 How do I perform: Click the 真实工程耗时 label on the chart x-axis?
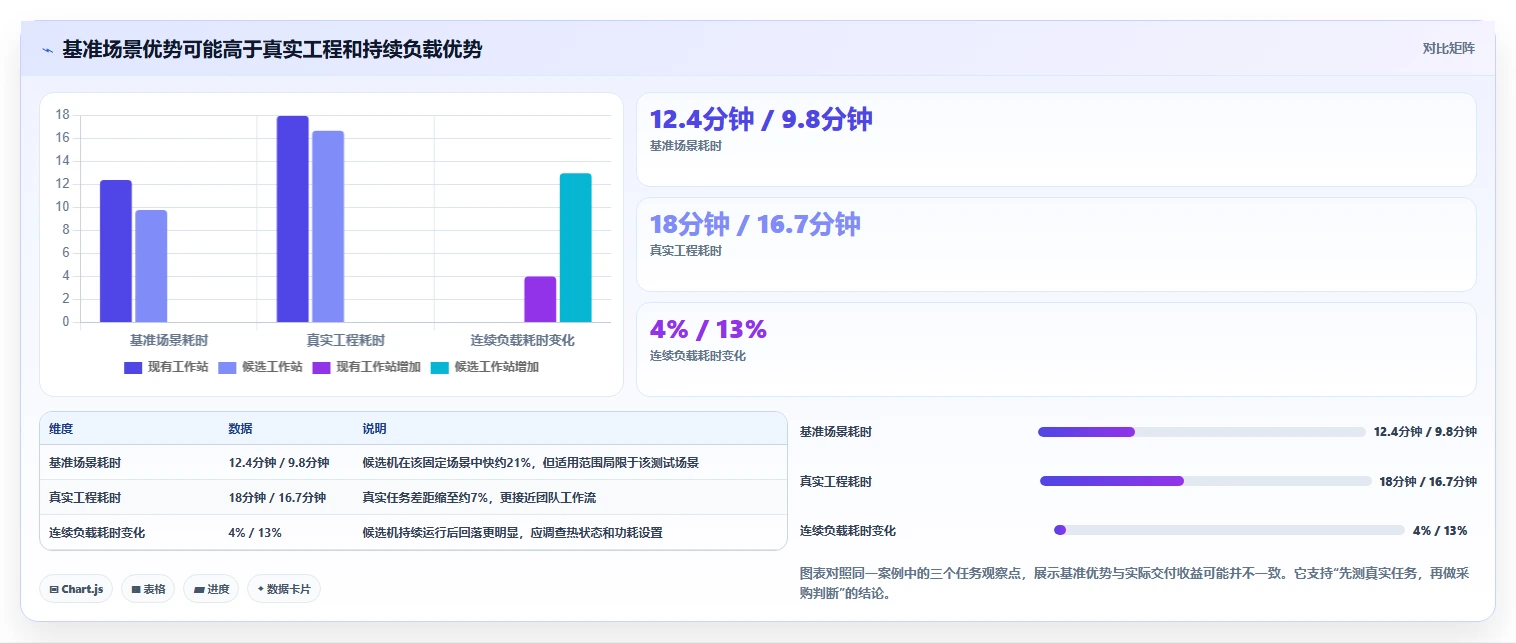pos(346,340)
